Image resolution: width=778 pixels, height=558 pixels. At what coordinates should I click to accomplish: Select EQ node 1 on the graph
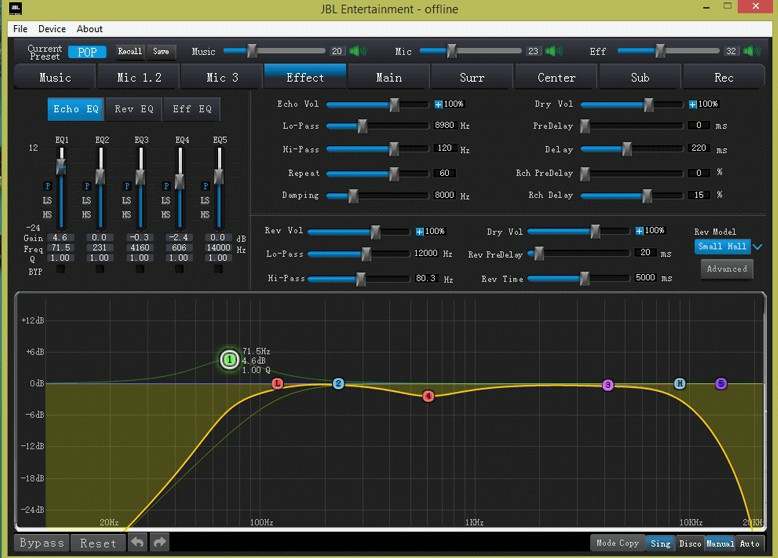(229, 359)
